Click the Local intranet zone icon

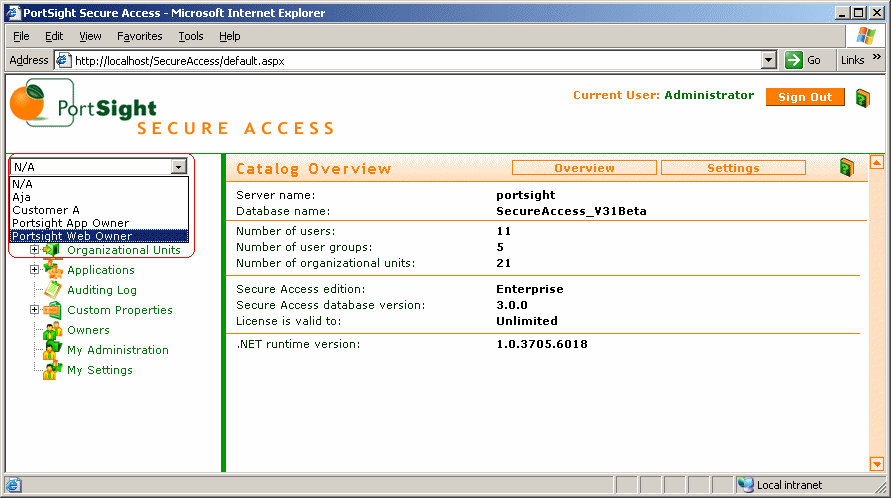tap(745, 485)
